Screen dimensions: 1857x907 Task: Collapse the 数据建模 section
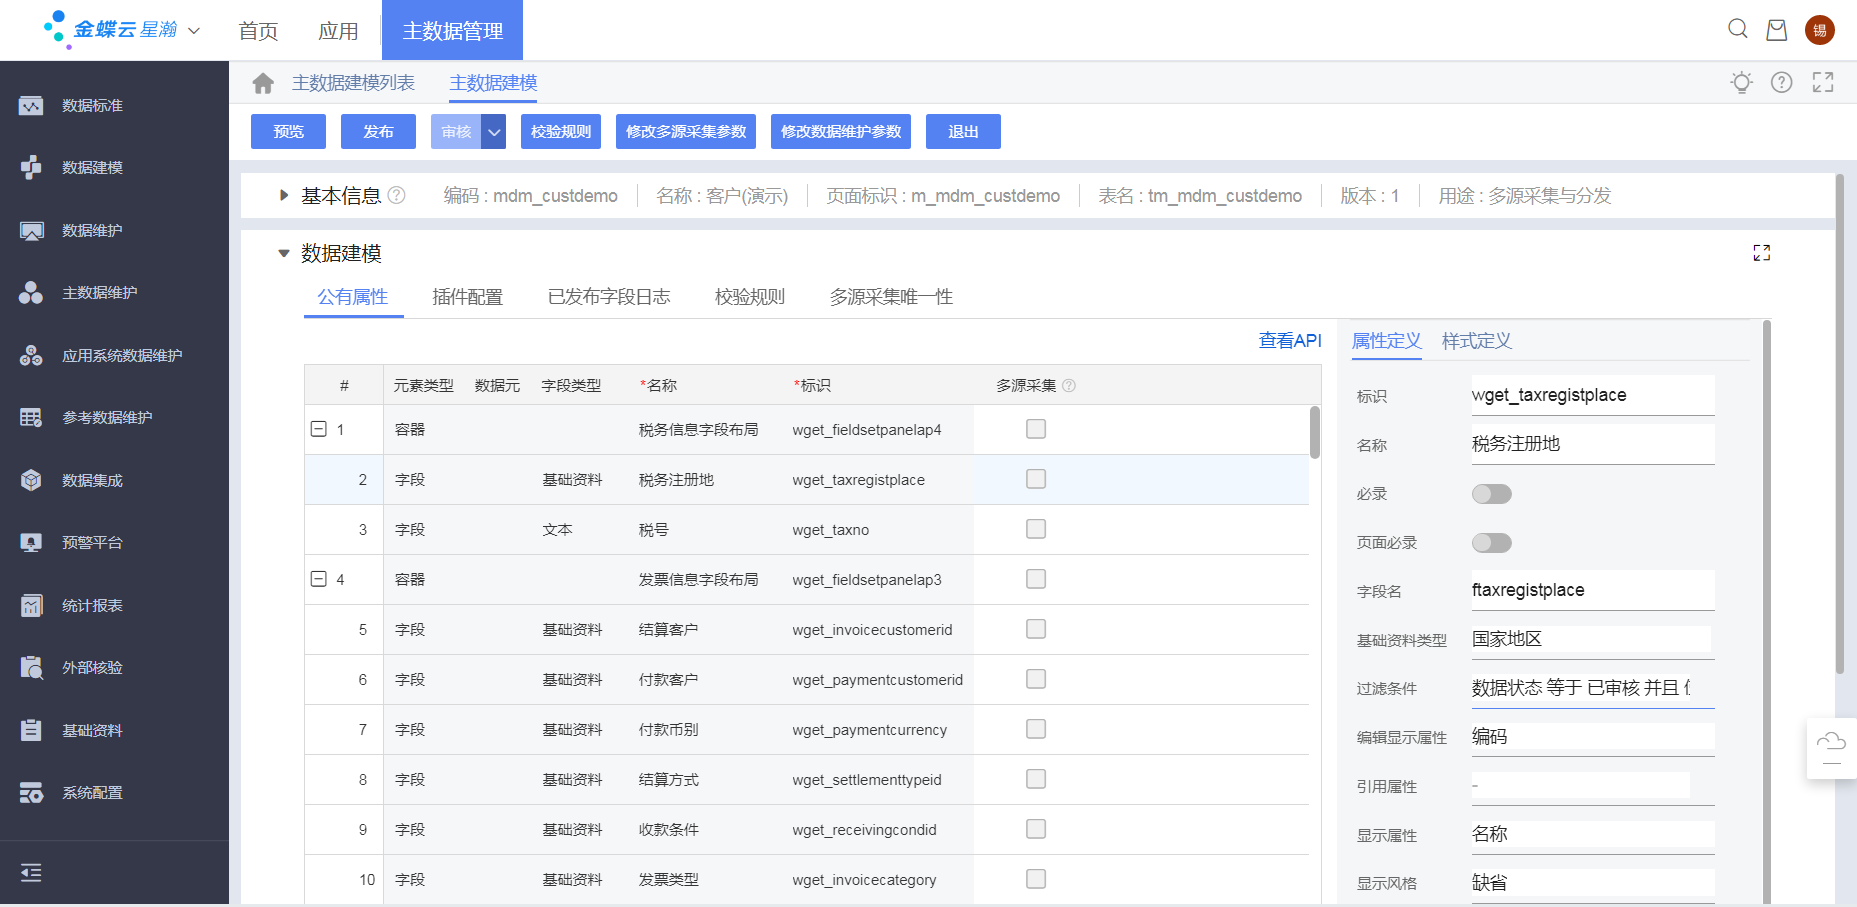coord(284,254)
